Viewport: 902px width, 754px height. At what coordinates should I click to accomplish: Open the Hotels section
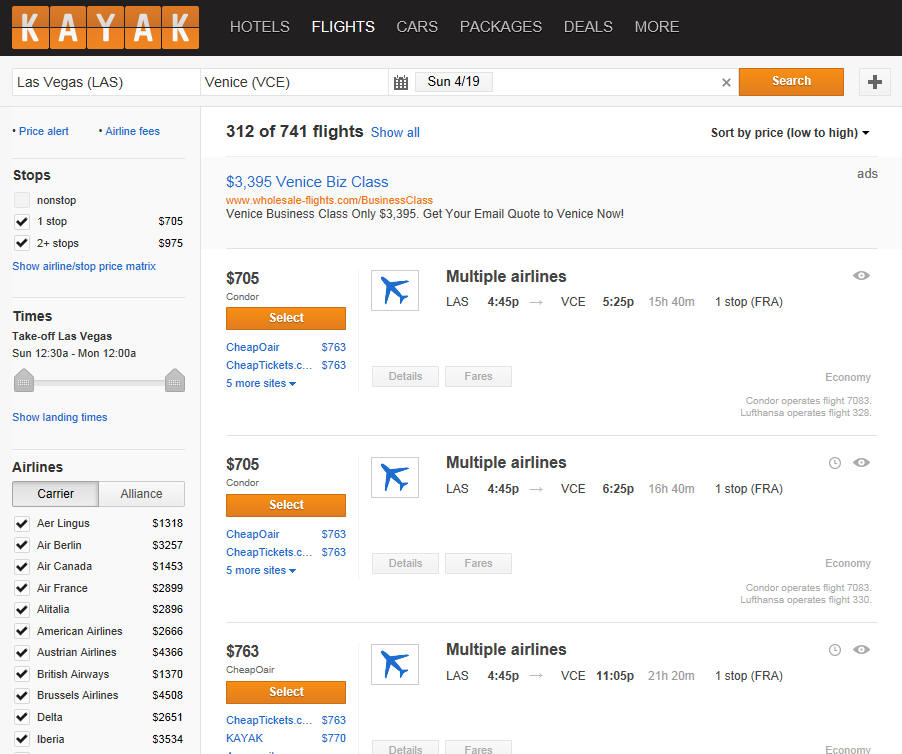259,27
